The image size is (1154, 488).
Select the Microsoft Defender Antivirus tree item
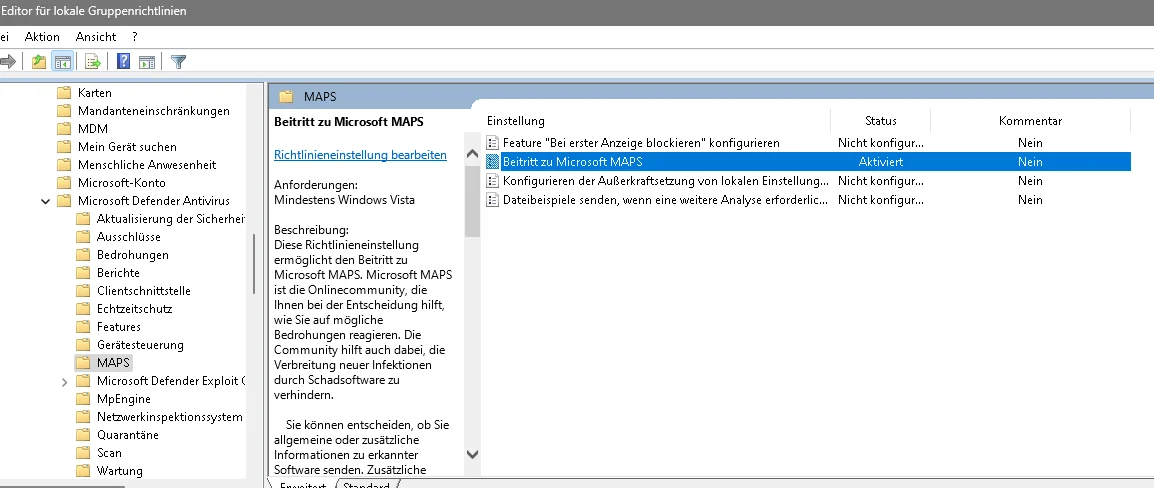click(154, 201)
